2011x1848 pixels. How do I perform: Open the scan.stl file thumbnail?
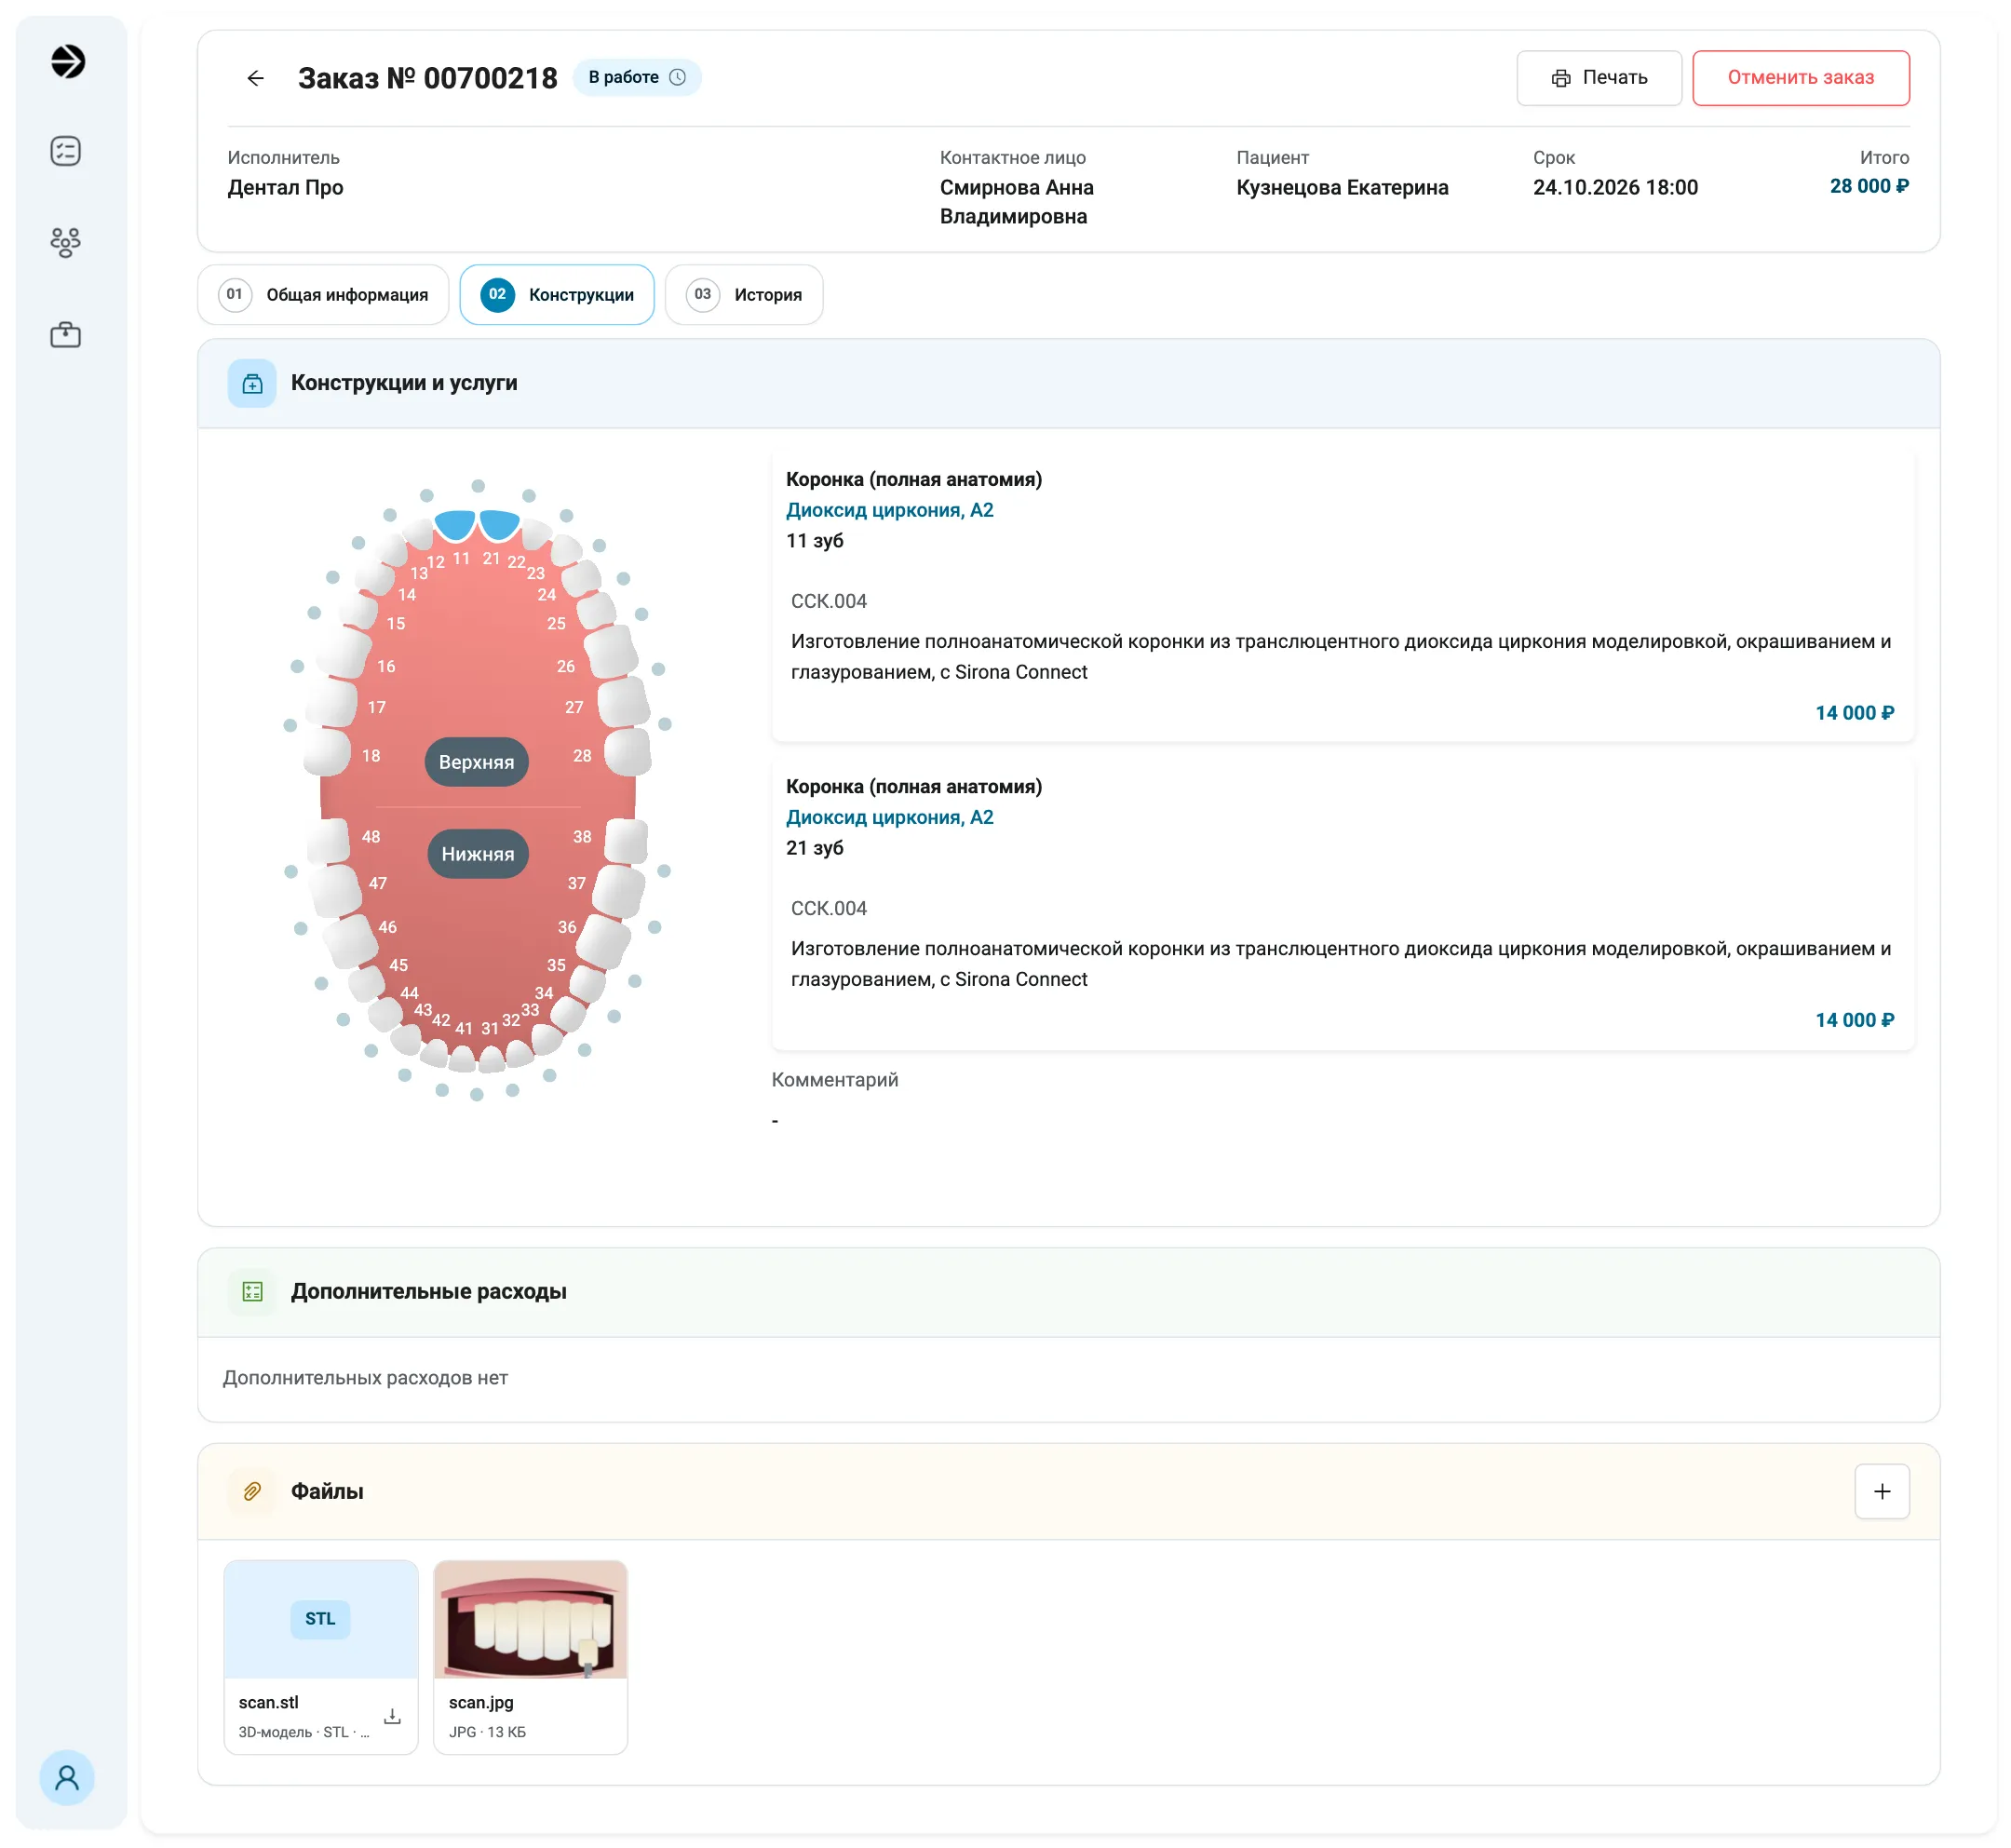click(x=321, y=1619)
